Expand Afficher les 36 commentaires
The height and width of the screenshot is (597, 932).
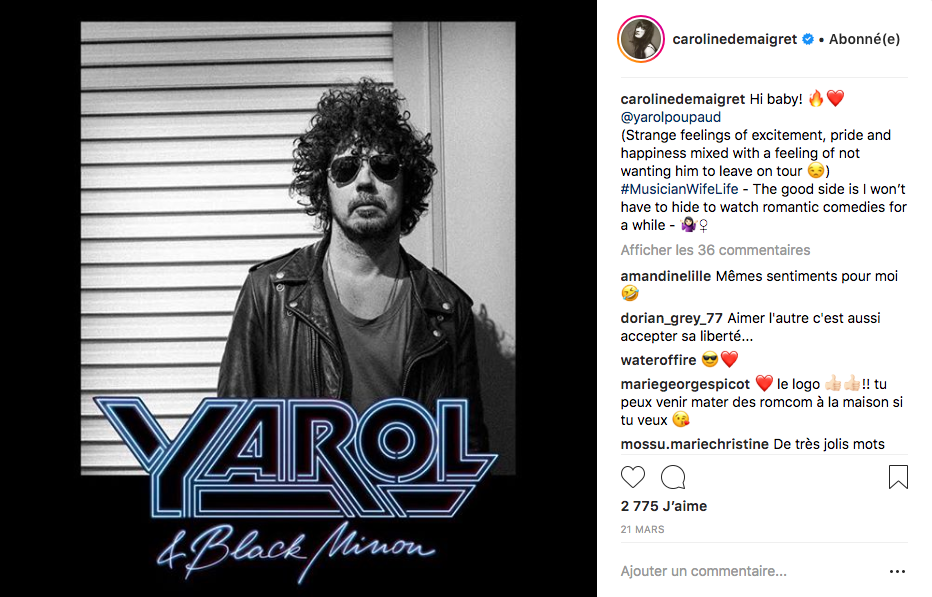[715, 250]
